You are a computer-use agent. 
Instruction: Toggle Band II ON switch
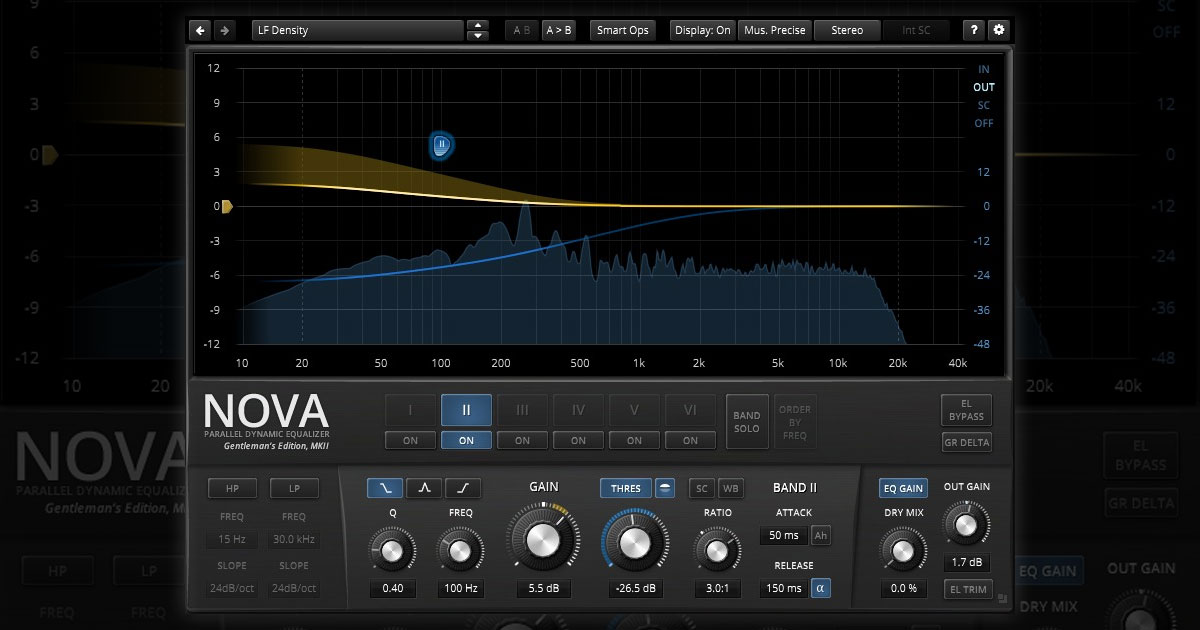click(466, 440)
